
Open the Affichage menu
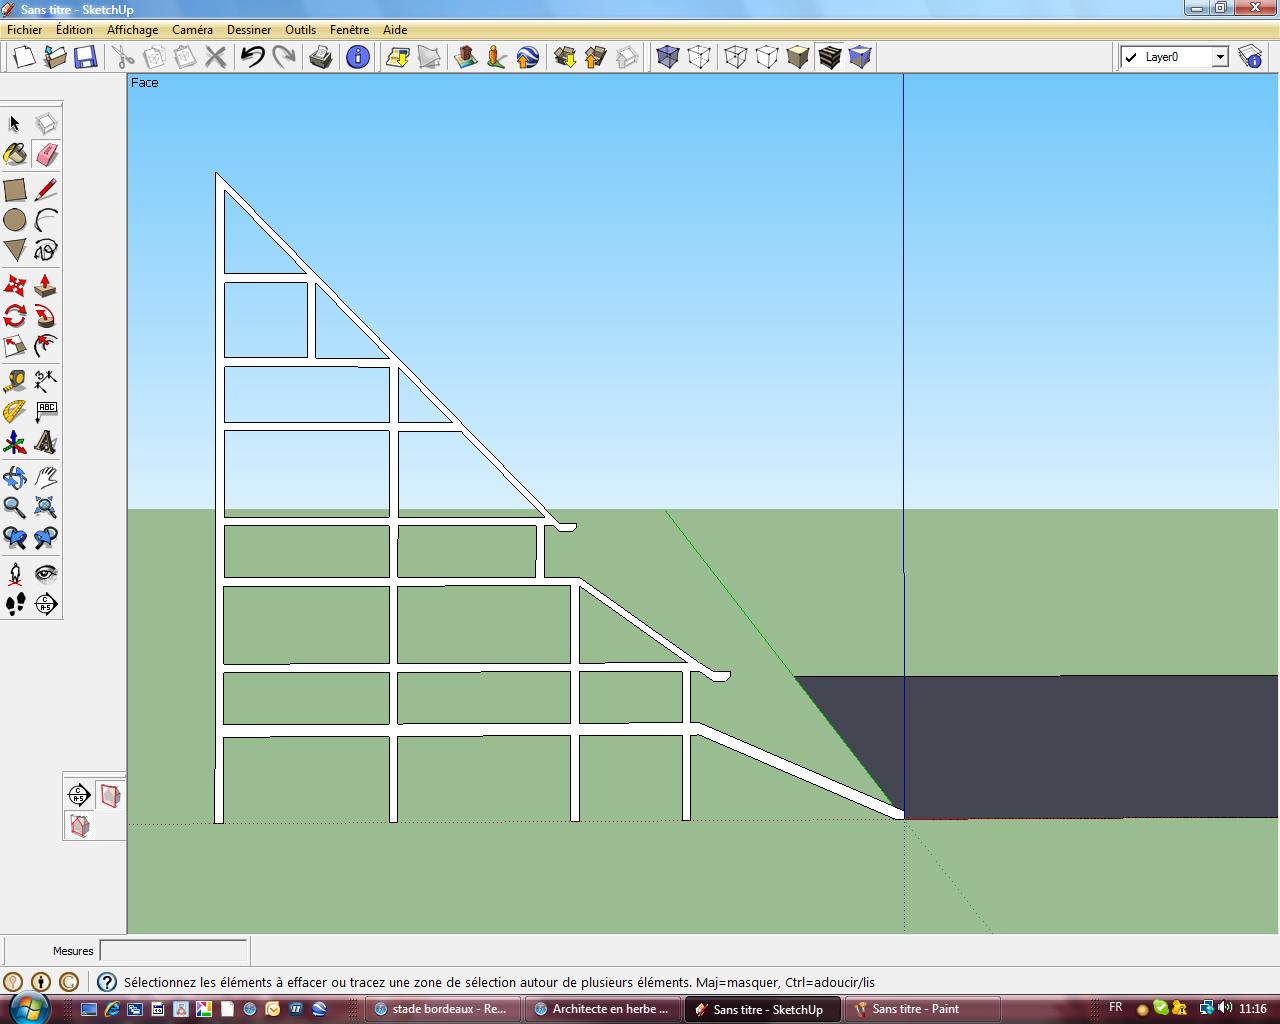tap(133, 30)
